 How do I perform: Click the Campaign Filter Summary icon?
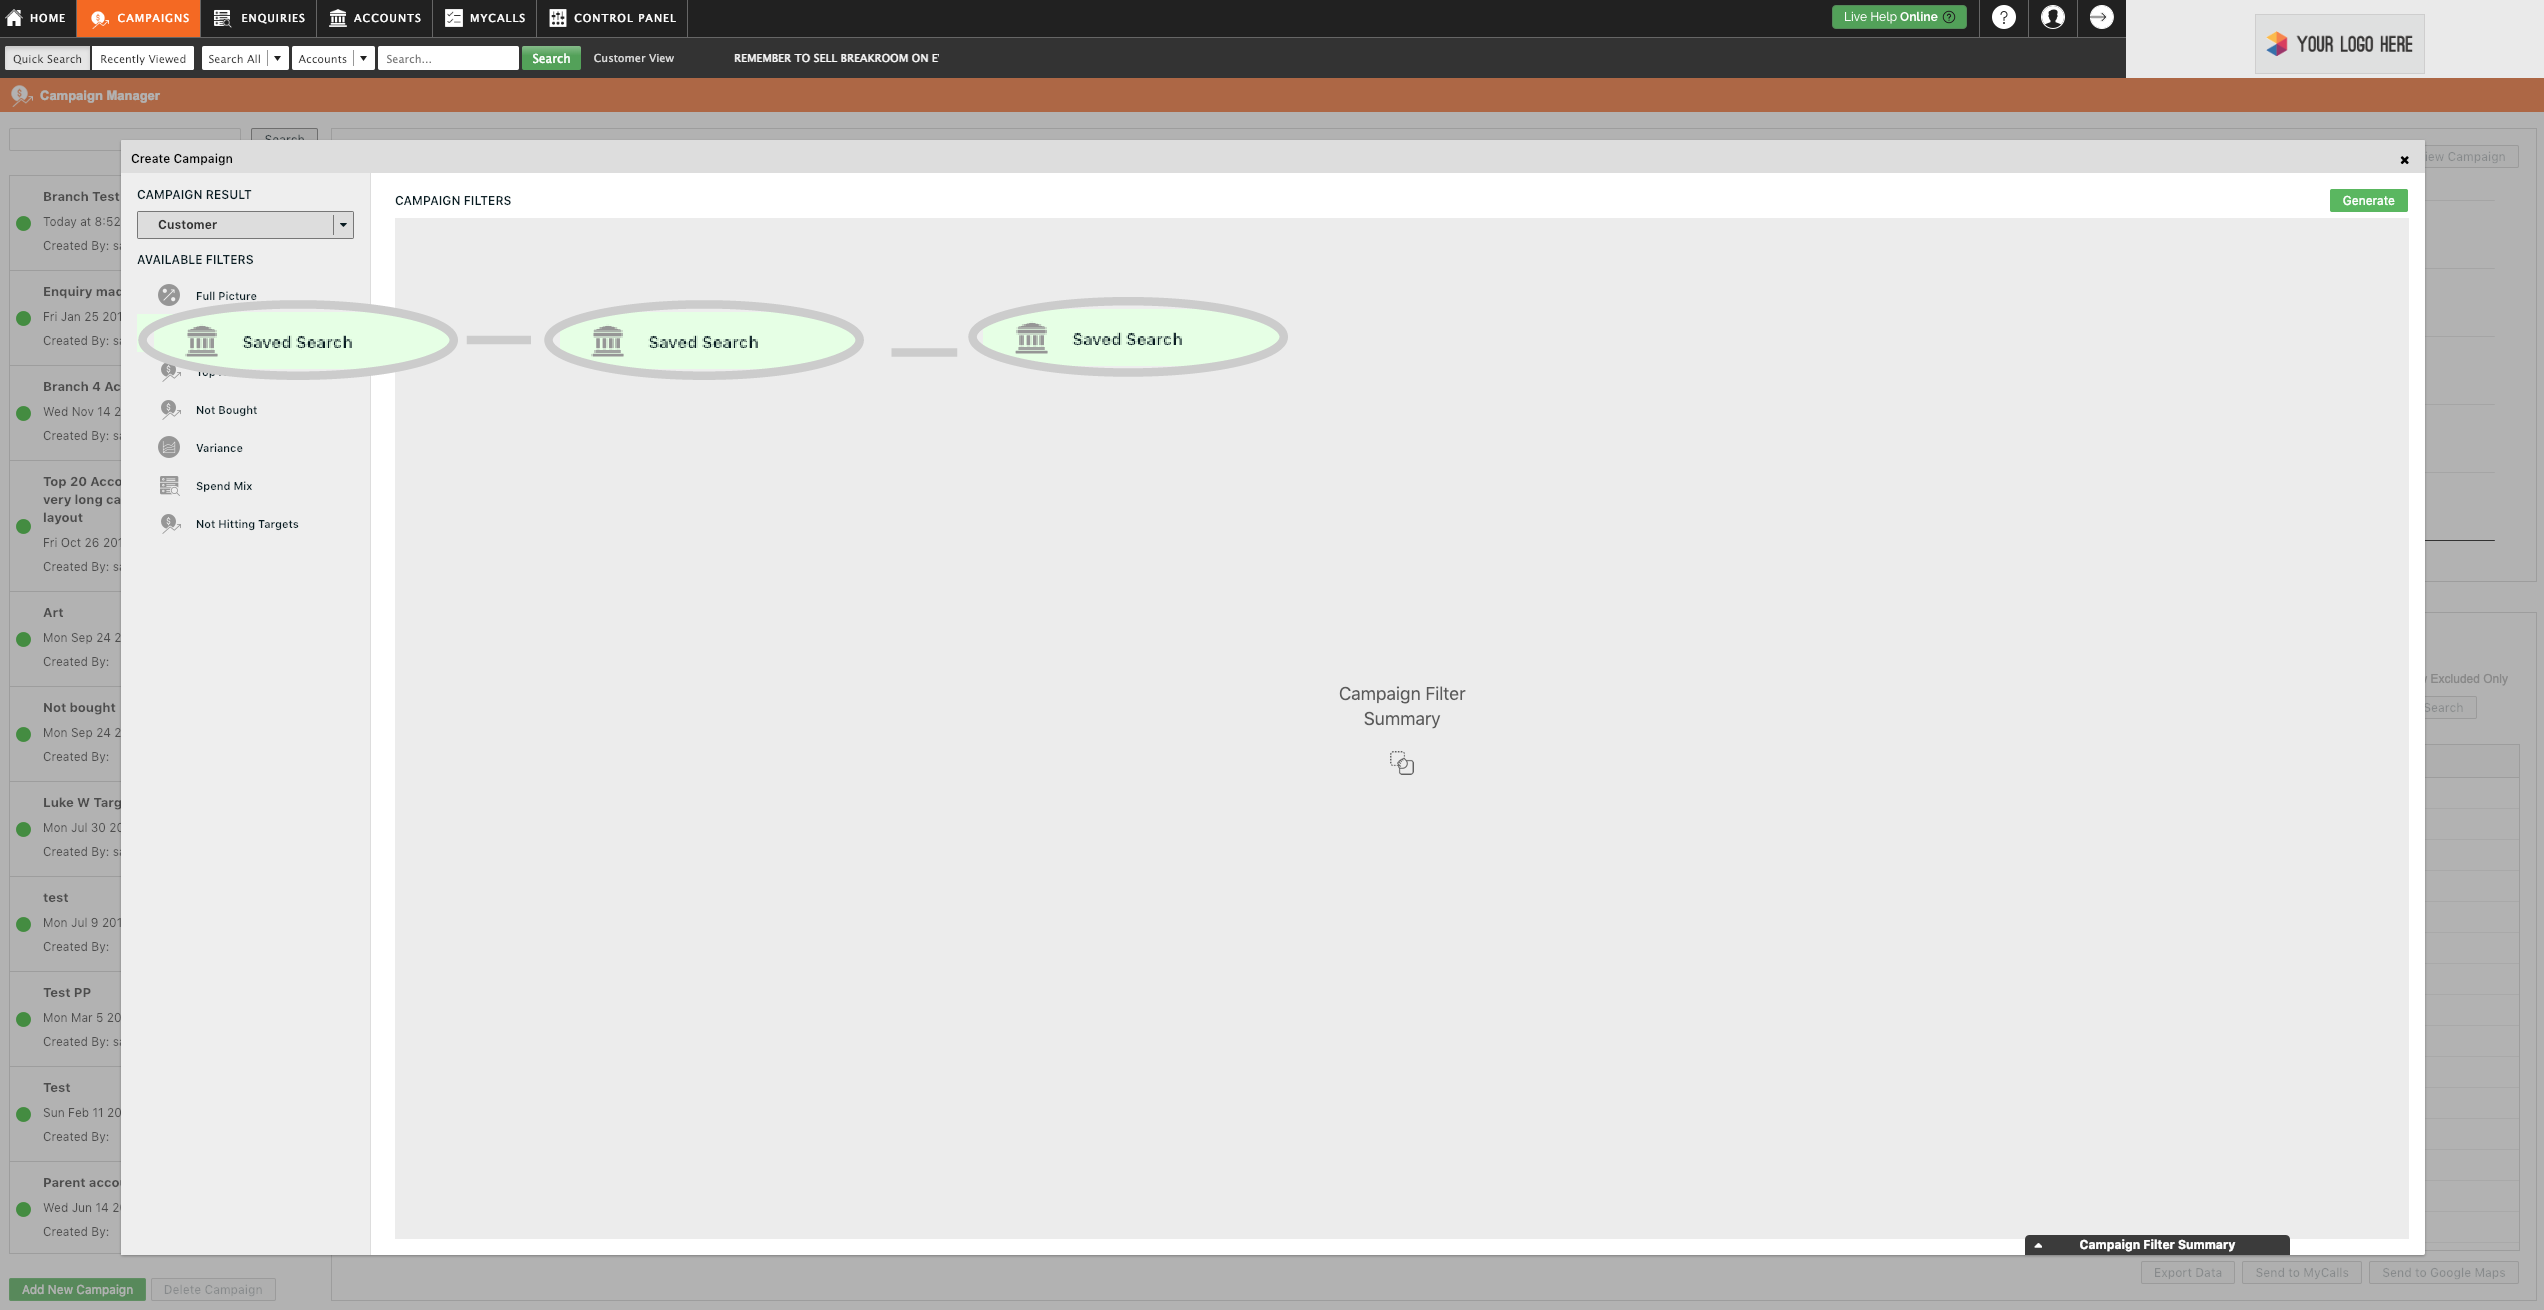[1401, 764]
